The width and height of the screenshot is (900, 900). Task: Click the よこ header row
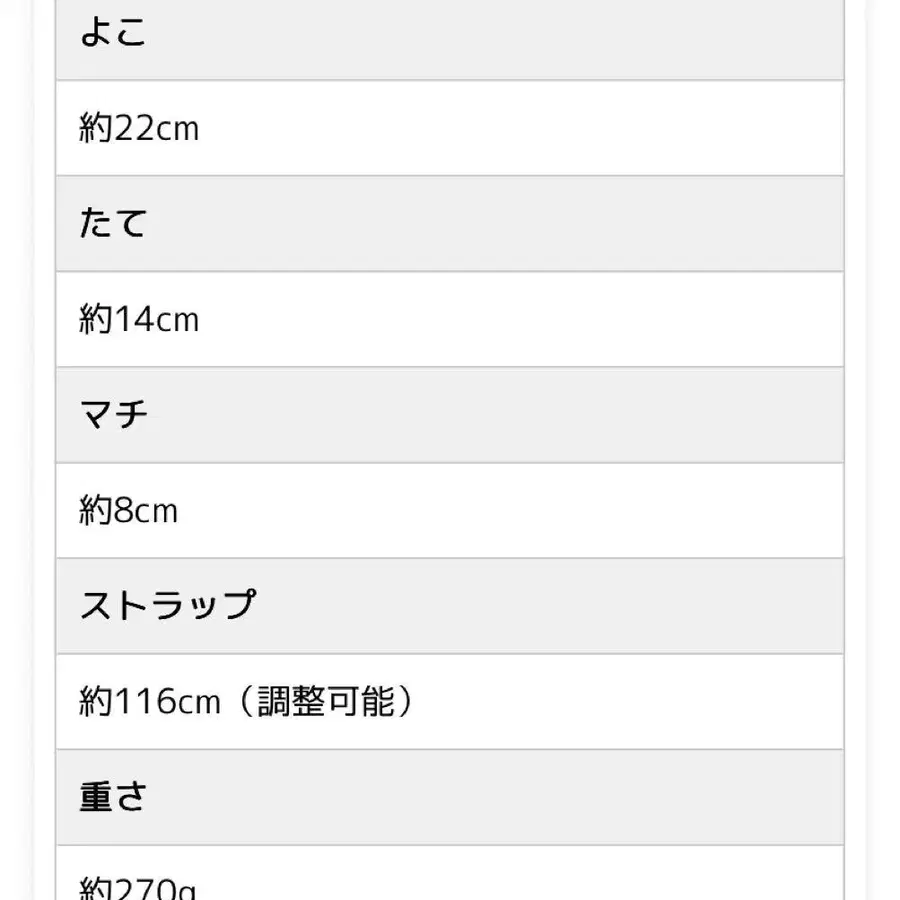450,38
